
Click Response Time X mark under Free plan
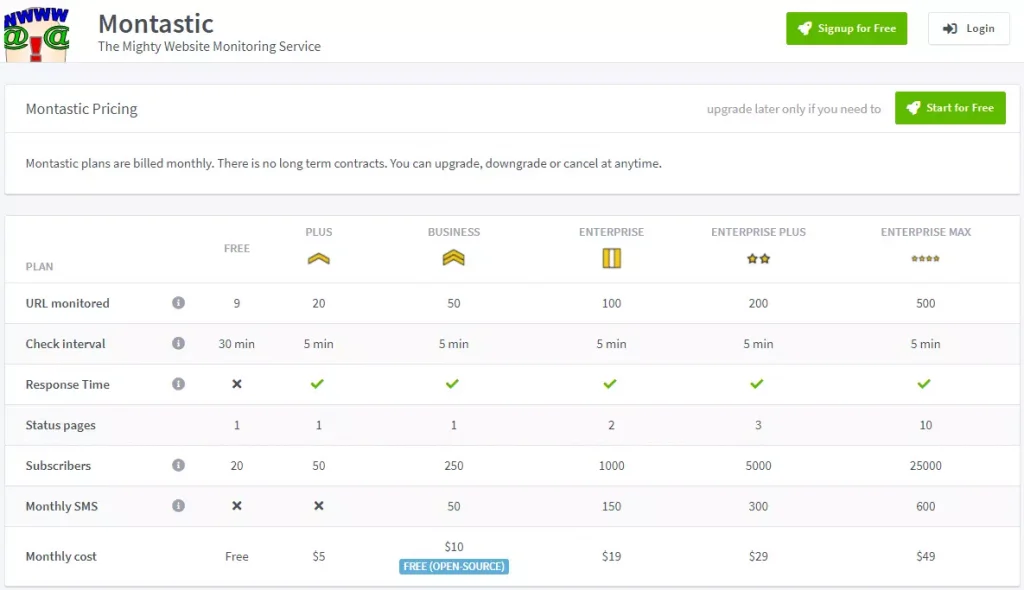237,384
